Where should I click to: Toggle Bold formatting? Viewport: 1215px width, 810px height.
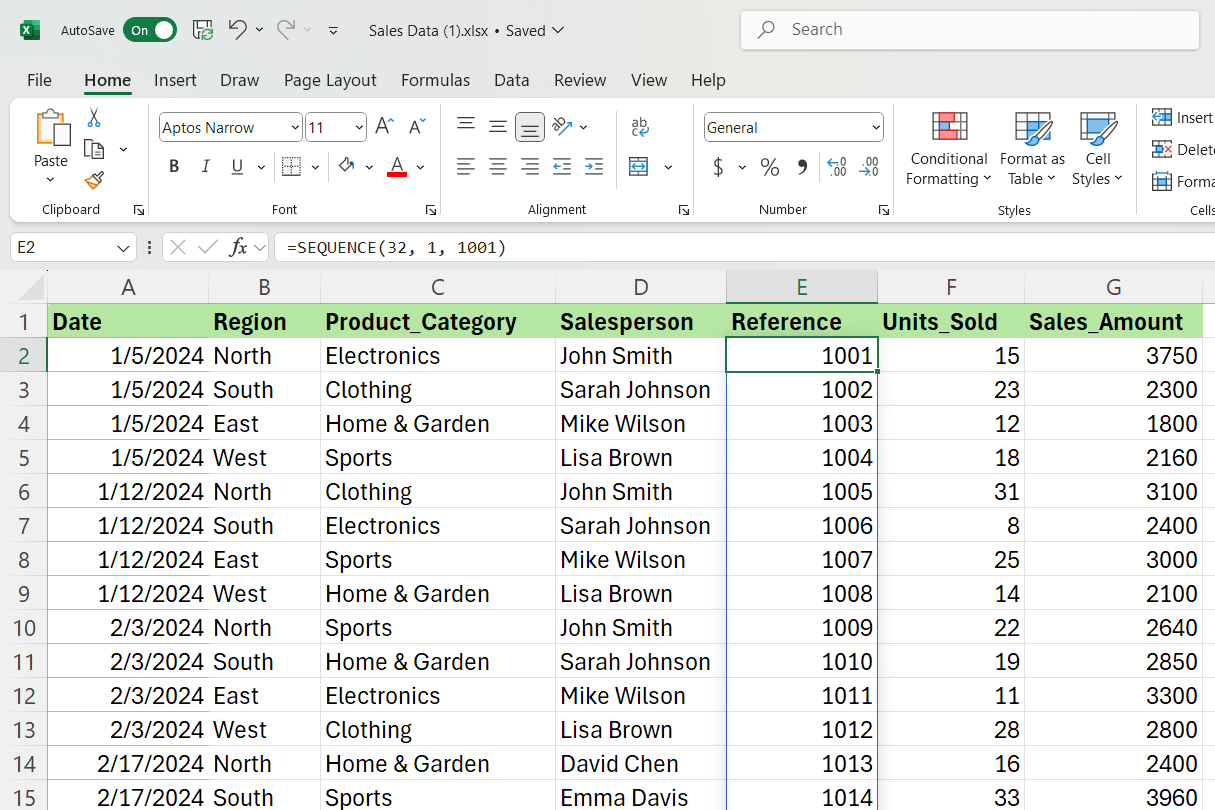coord(174,167)
